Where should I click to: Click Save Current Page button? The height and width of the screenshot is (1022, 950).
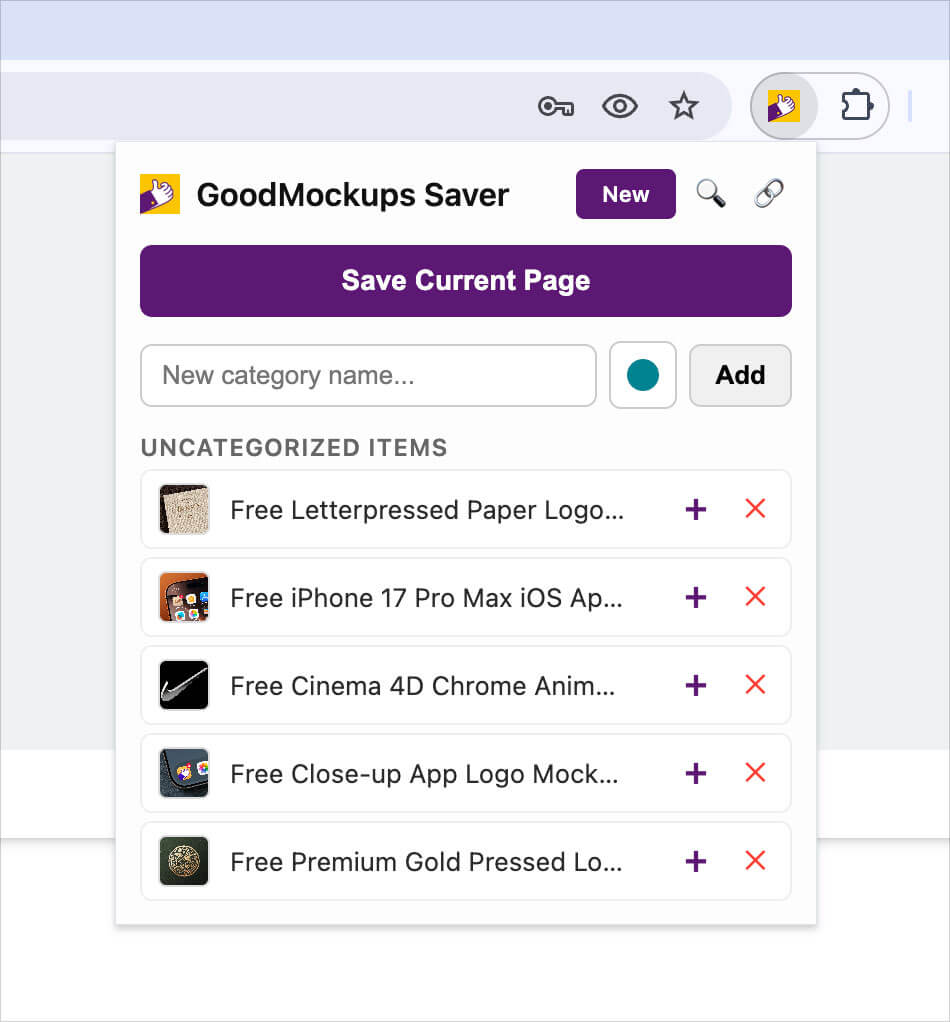click(466, 281)
